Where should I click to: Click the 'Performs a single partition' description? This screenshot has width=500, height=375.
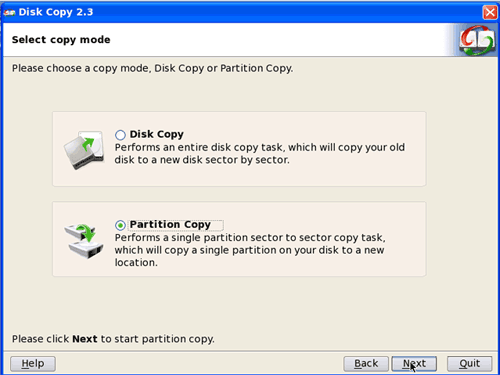click(x=250, y=250)
